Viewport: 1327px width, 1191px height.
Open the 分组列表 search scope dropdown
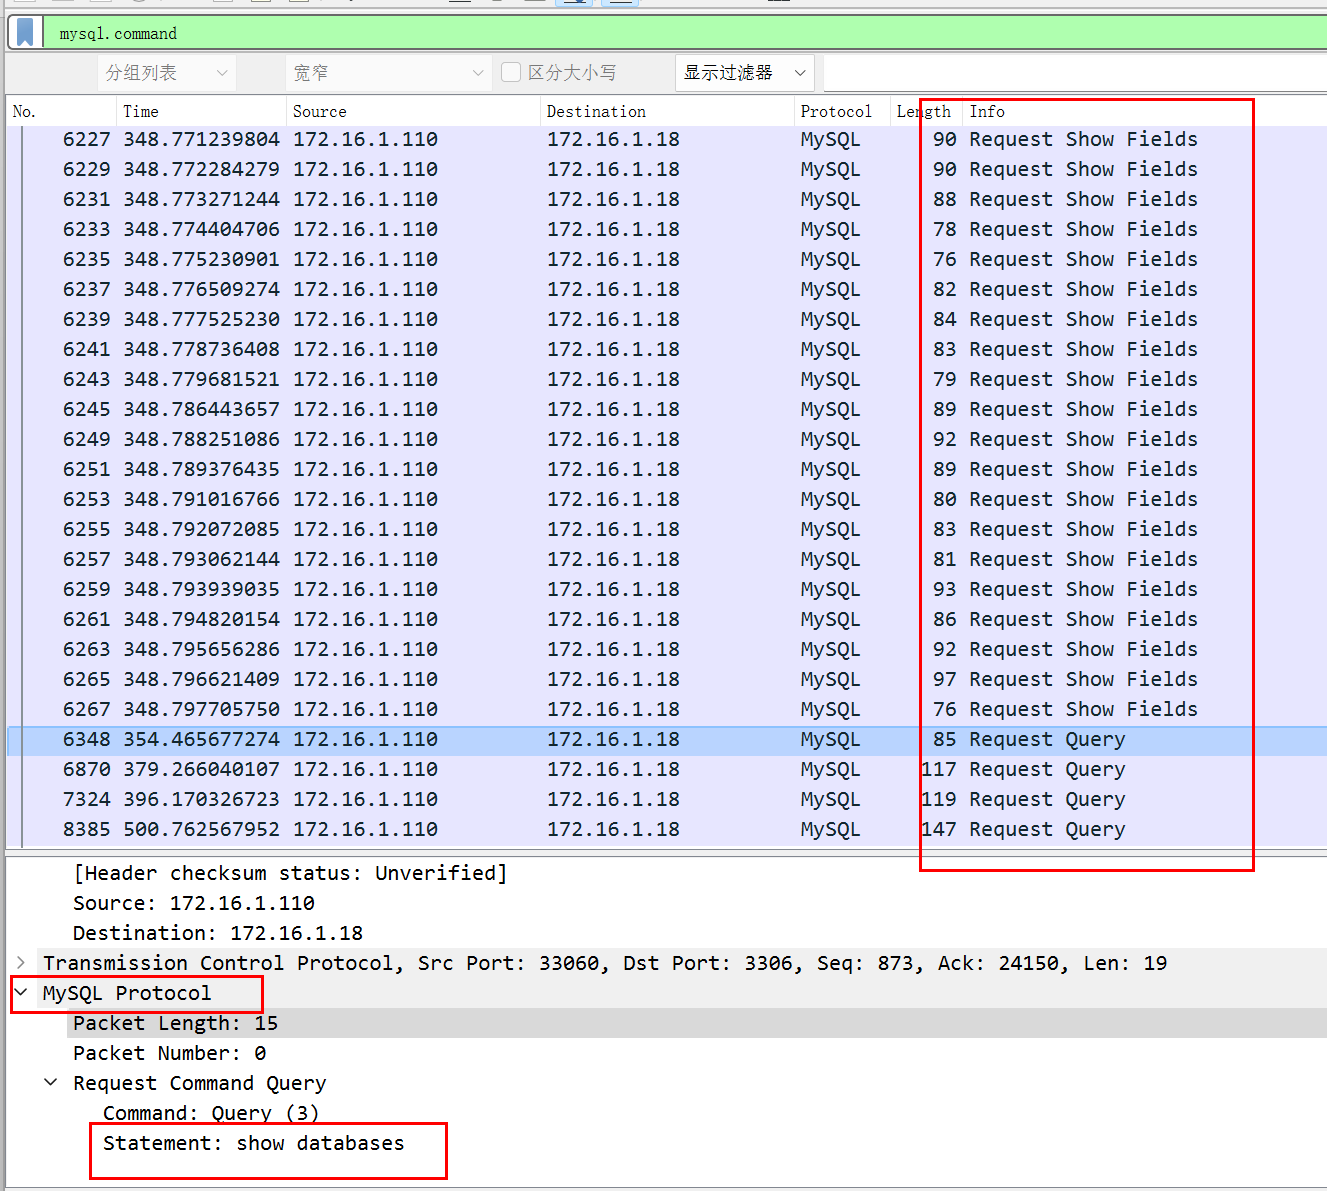tap(167, 73)
